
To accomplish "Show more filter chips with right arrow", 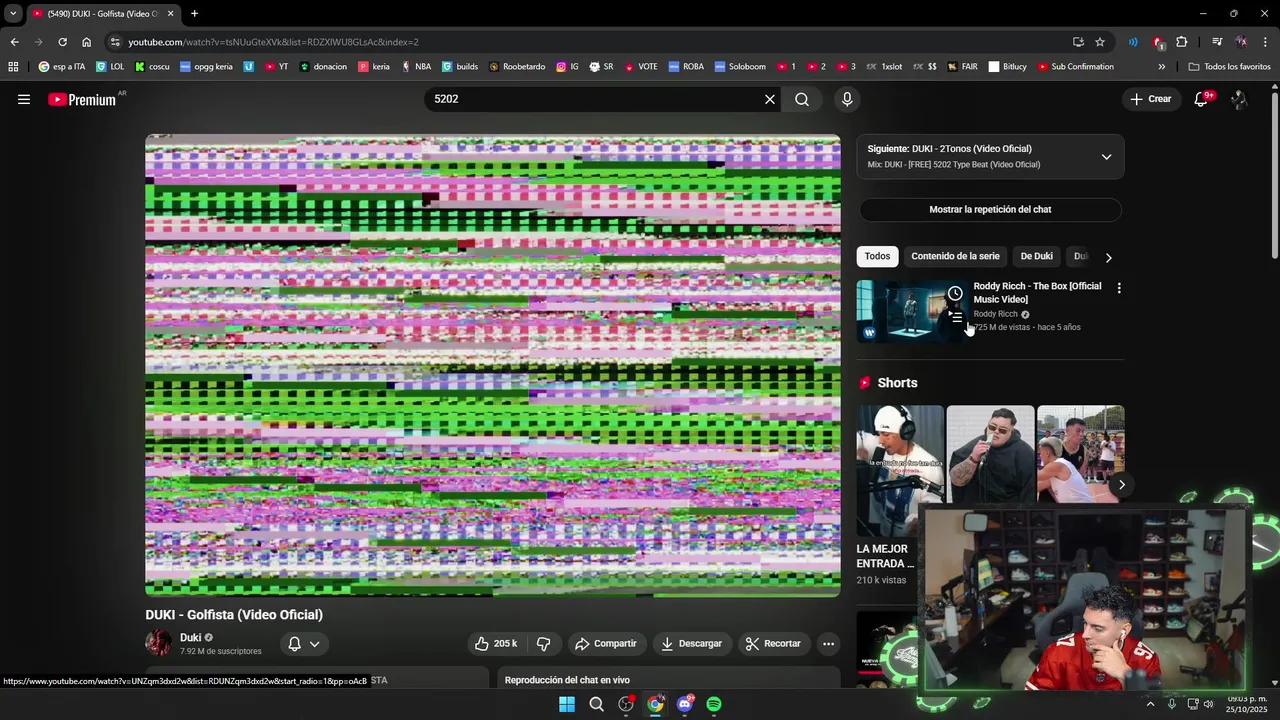I will (x=1108, y=257).
